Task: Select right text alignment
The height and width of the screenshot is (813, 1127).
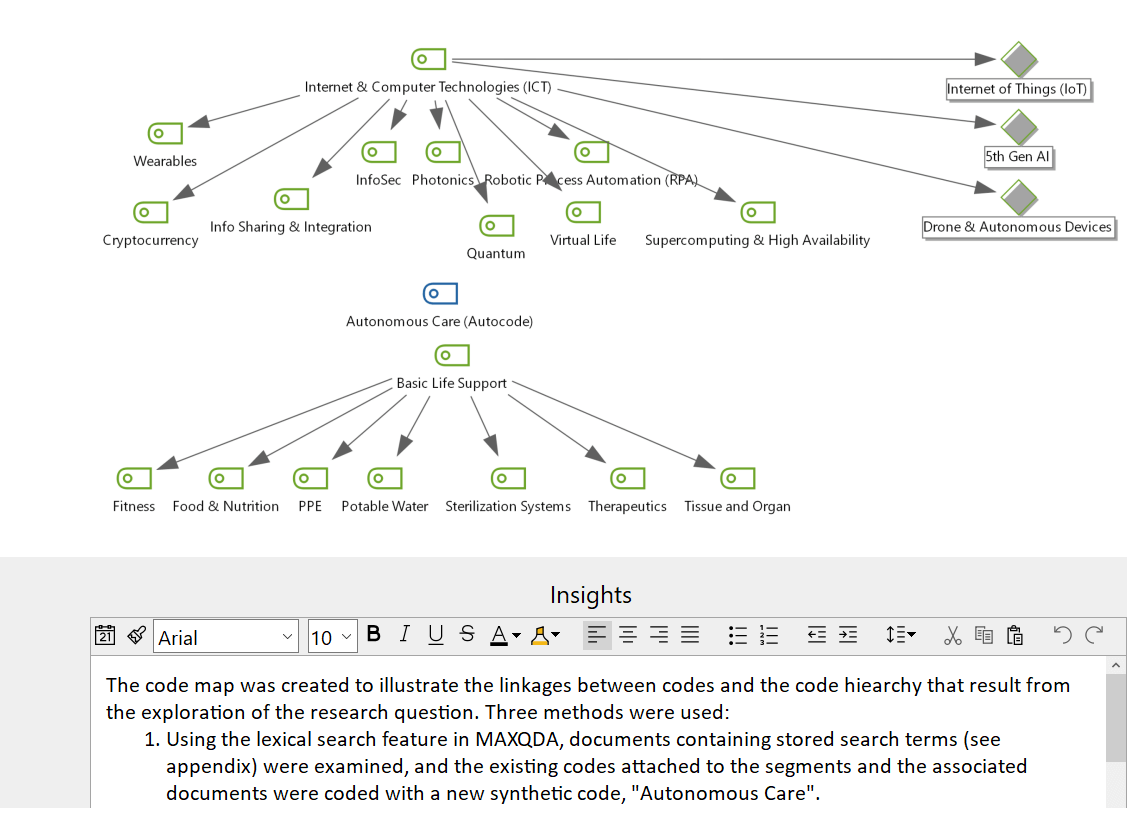Action: point(659,635)
